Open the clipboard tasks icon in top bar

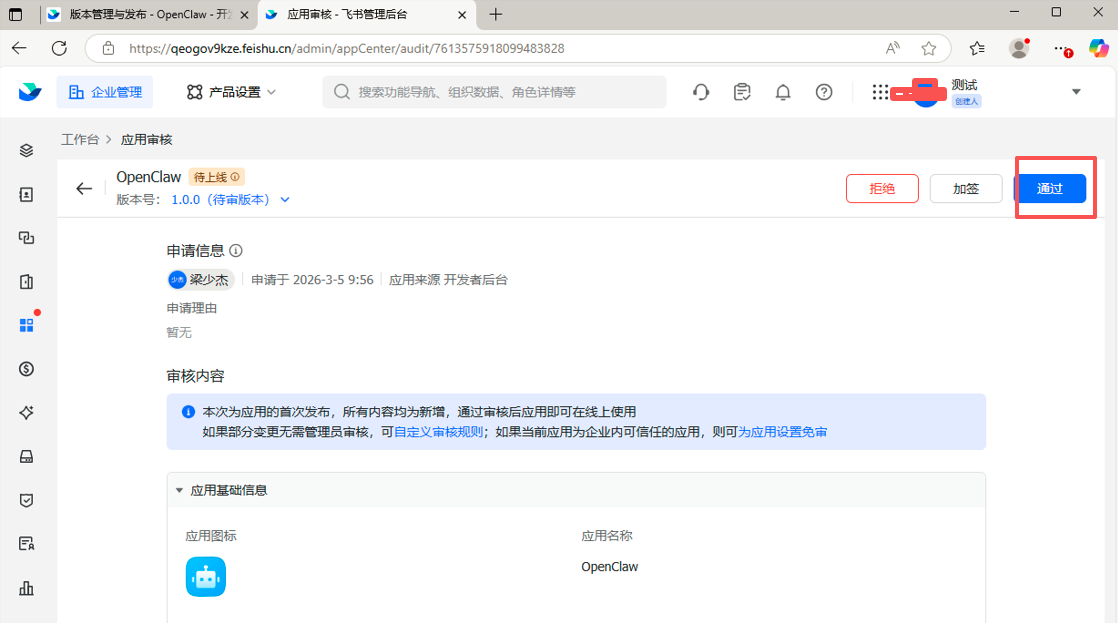pyautogui.click(x=742, y=91)
